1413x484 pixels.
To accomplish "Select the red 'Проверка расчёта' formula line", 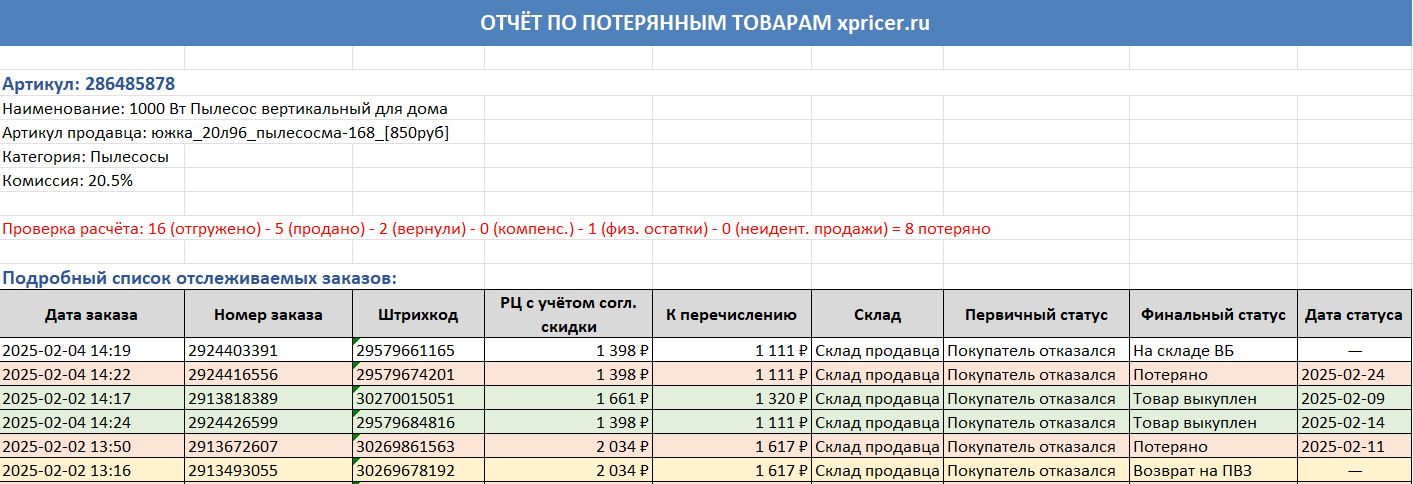I will coord(496,229).
